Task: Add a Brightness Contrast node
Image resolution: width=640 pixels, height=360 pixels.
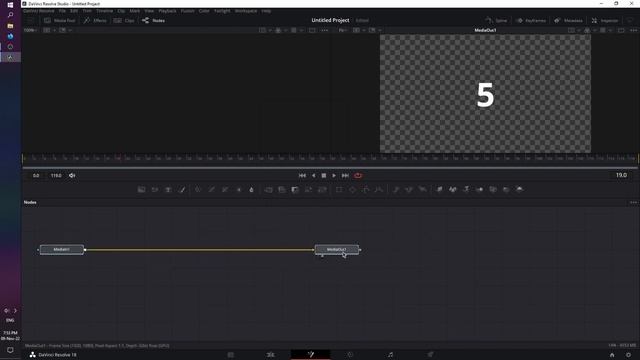Action: pyautogui.click(x=239, y=189)
